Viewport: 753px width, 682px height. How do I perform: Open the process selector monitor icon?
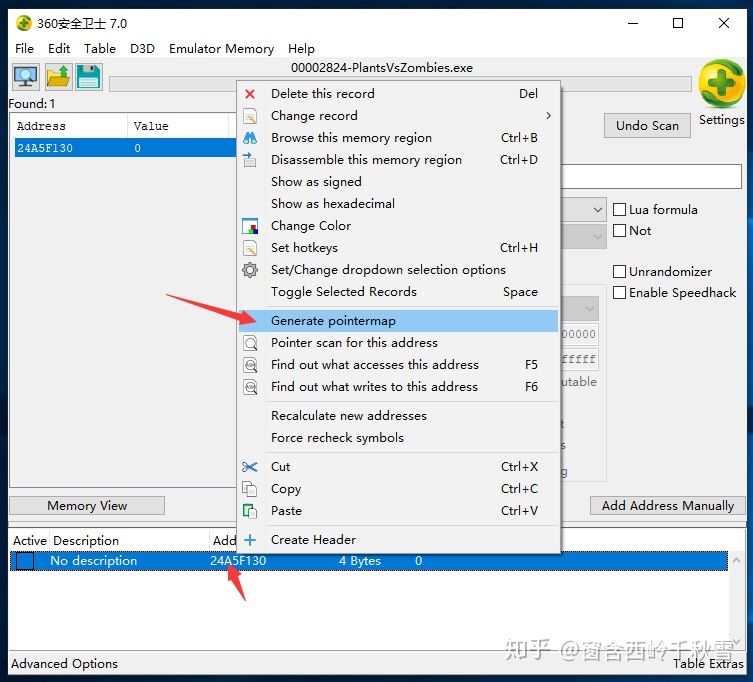coord(25,77)
